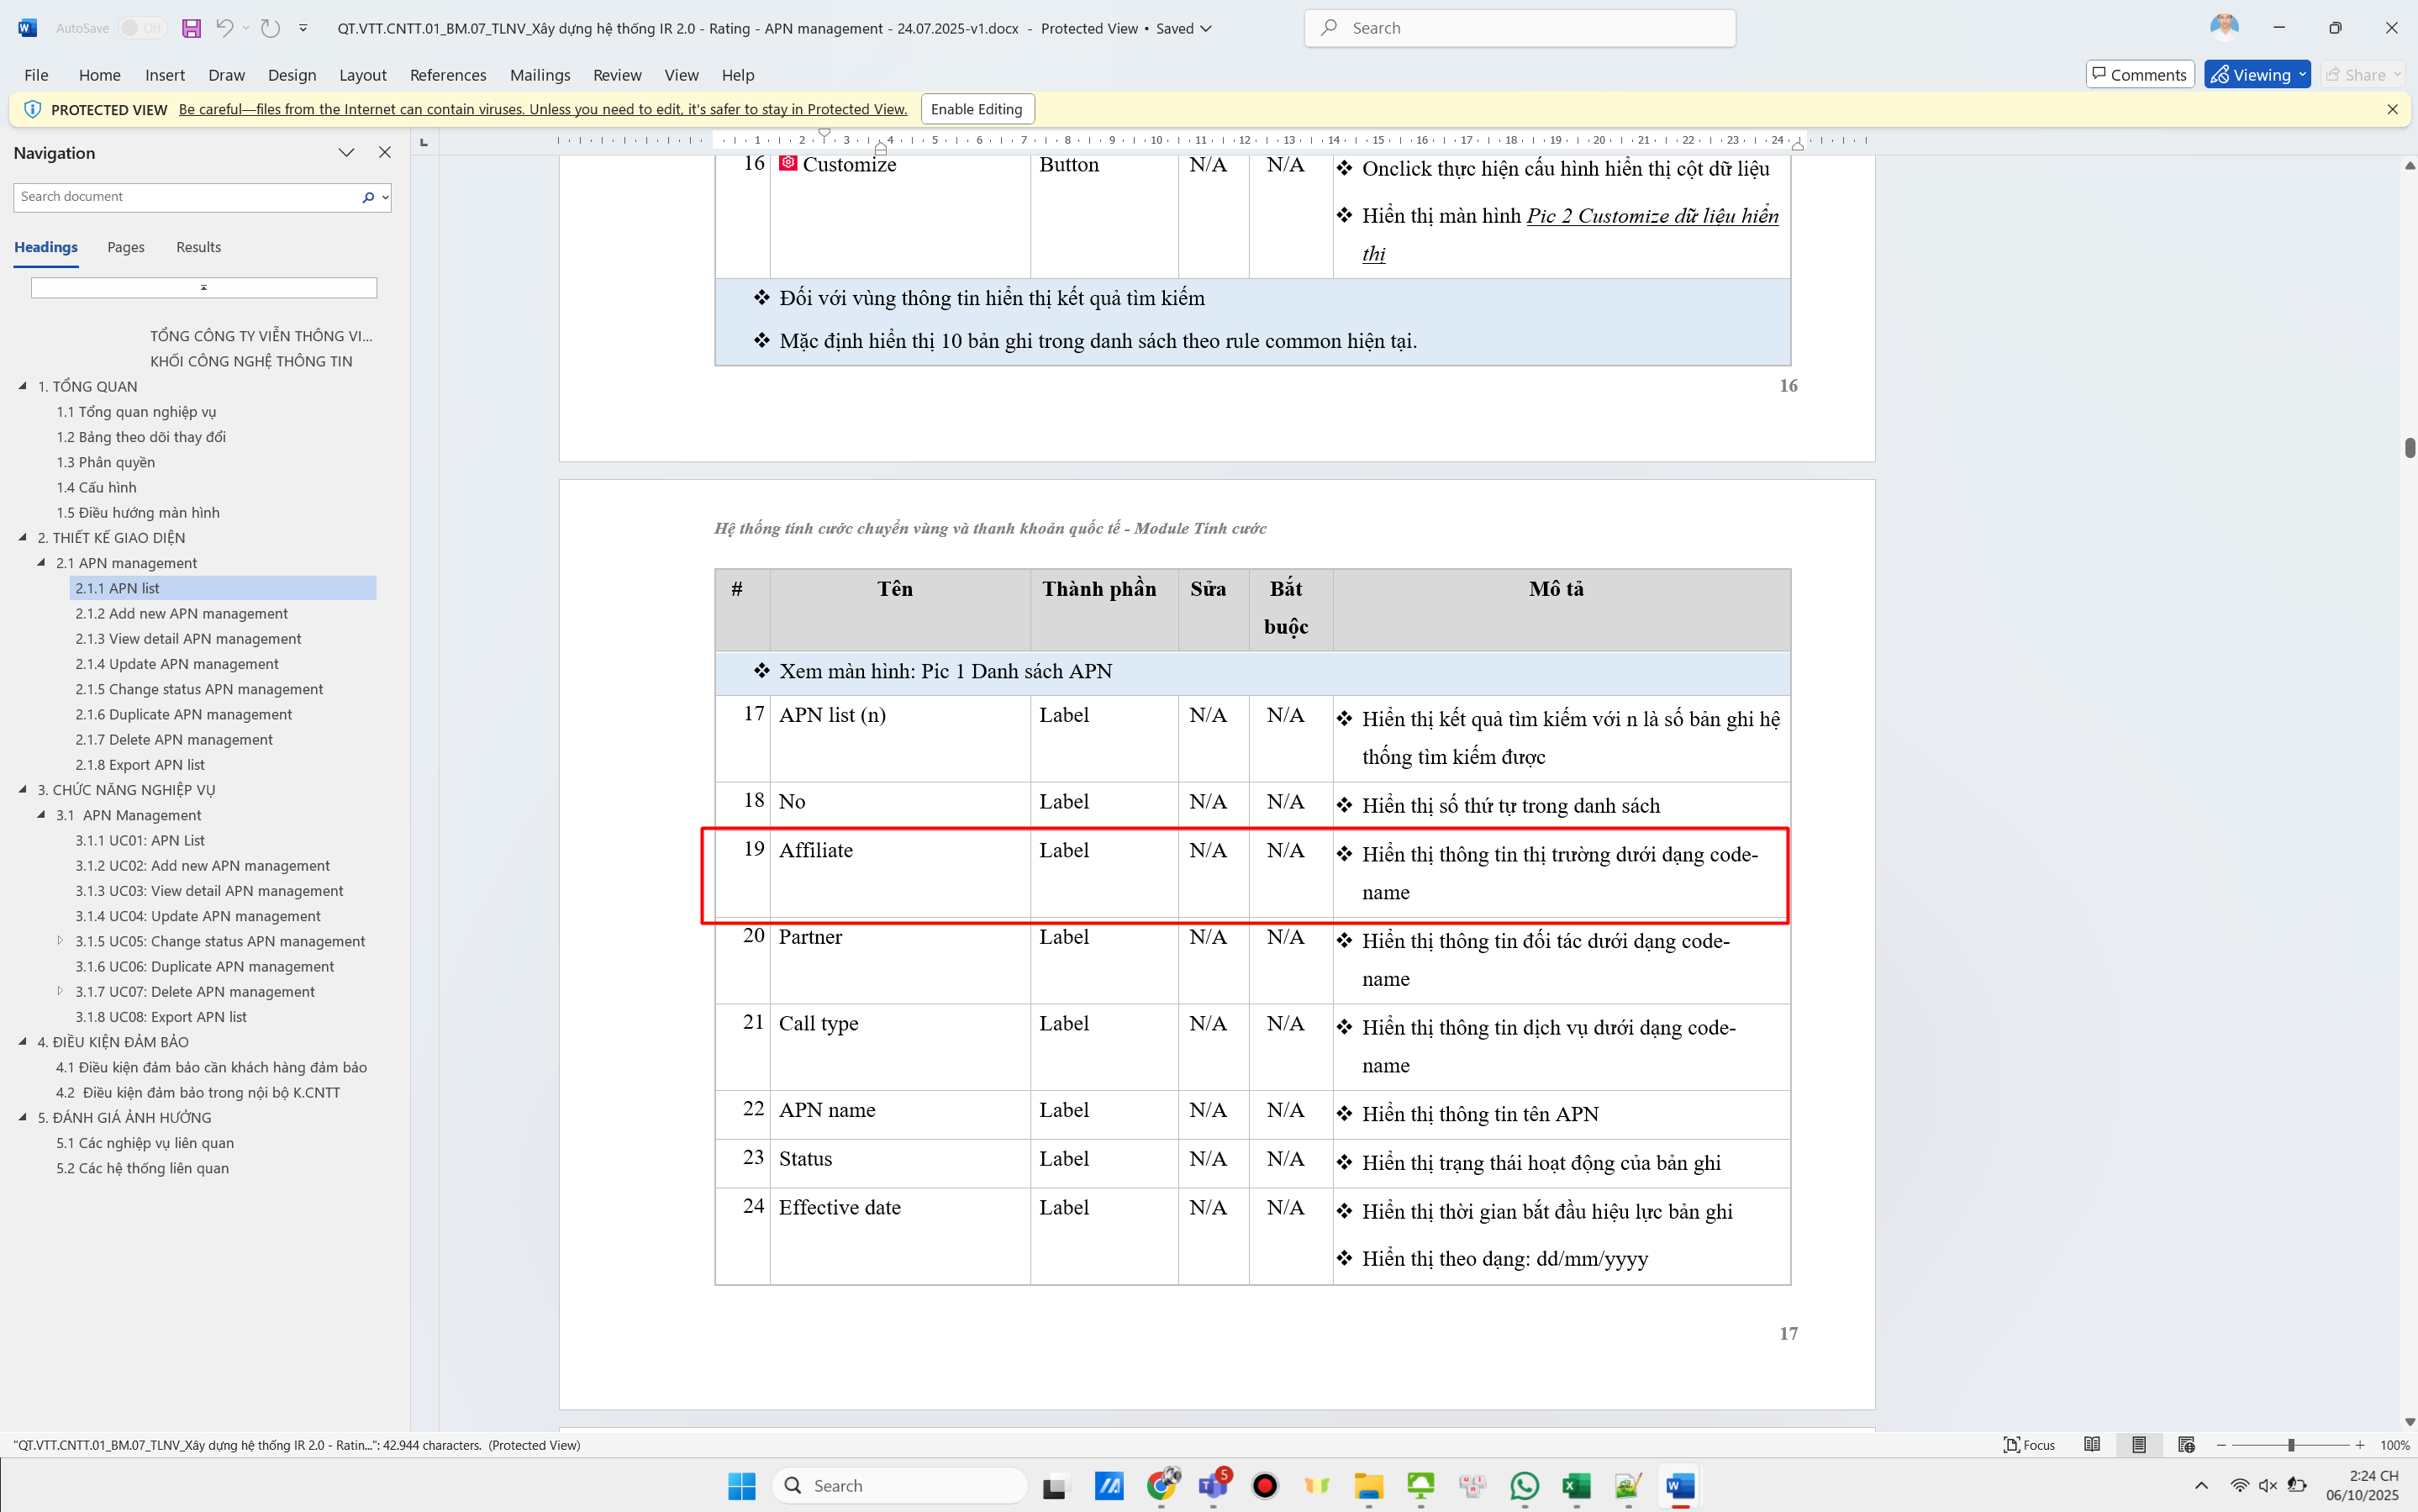Toggle the AutoSave switch

point(141,28)
